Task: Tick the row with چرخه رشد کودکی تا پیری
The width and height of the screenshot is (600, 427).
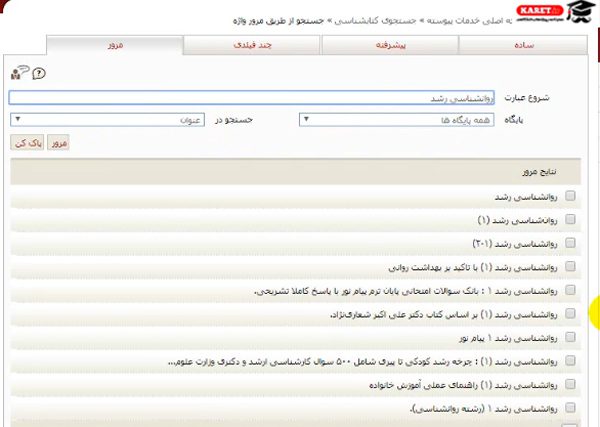Action: (570, 360)
